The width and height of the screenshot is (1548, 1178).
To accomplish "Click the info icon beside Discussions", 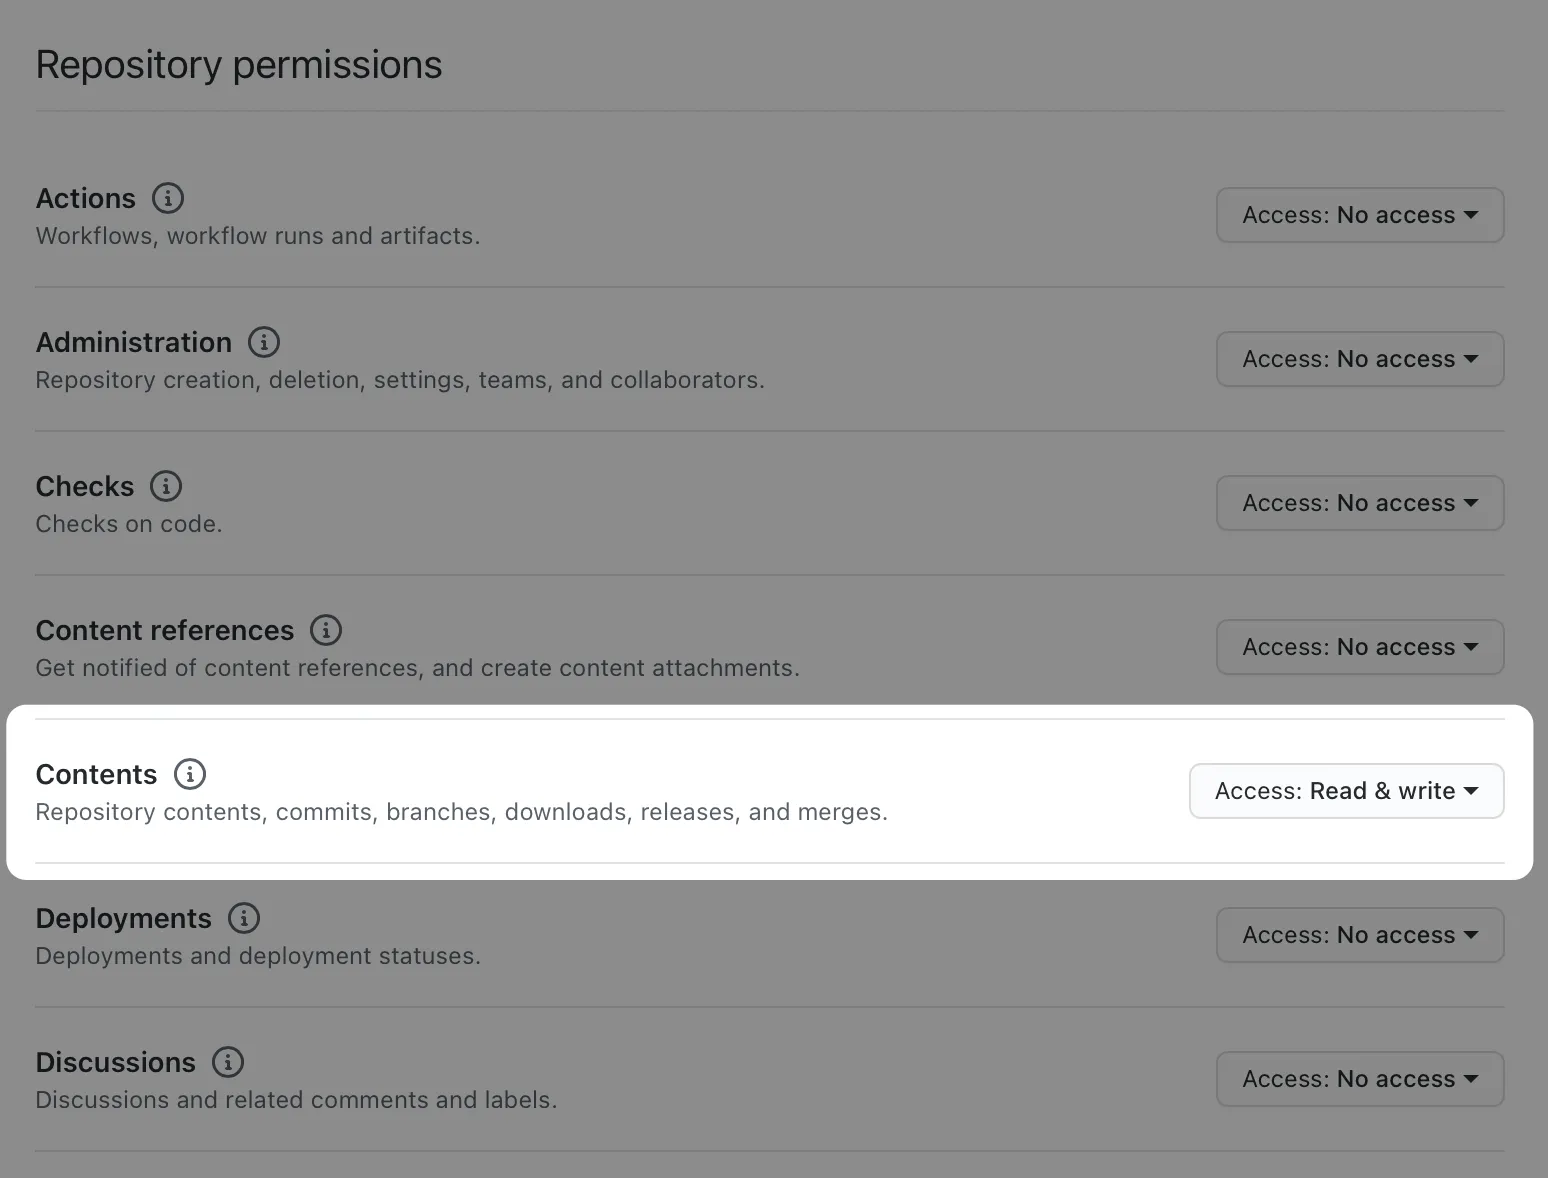I will point(228,1062).
